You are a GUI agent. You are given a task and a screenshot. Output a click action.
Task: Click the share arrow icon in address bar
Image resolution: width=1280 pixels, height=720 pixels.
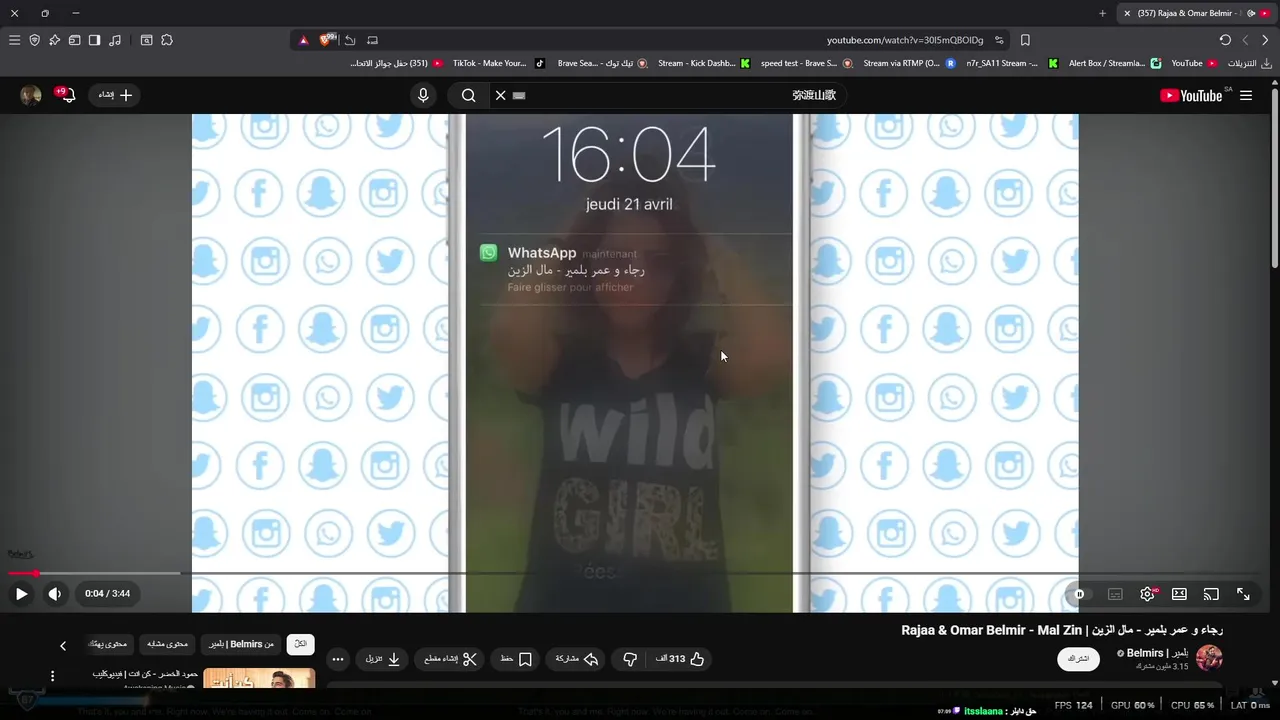pos(350,40)
